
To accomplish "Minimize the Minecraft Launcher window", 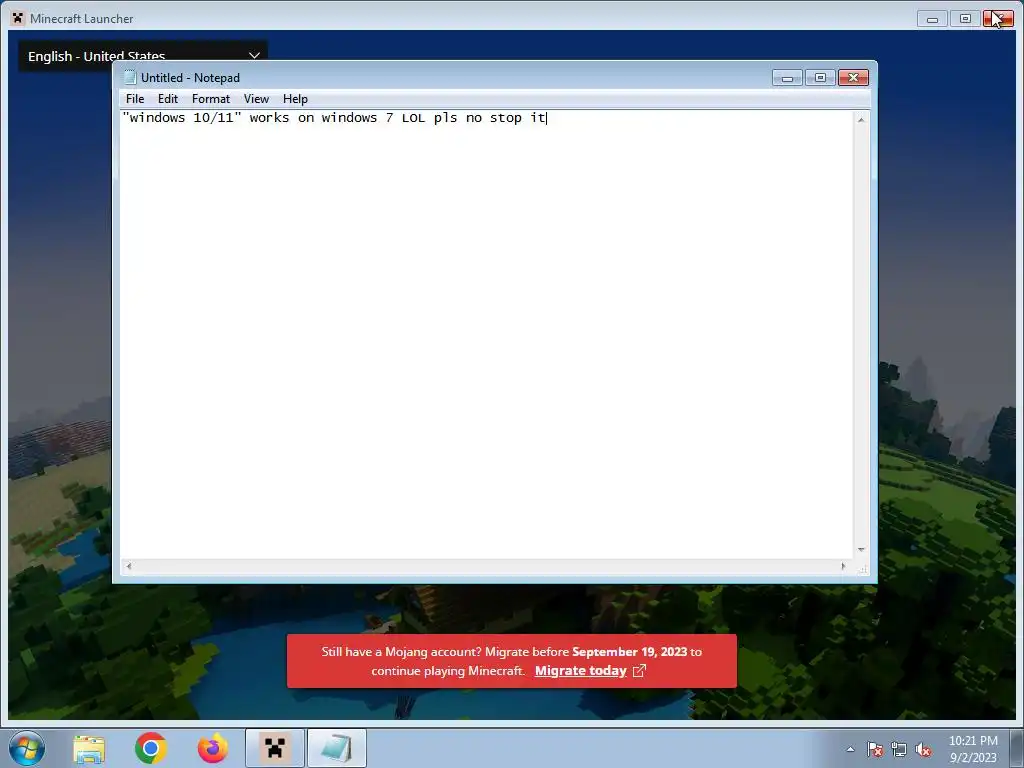I will coord(932,19).
